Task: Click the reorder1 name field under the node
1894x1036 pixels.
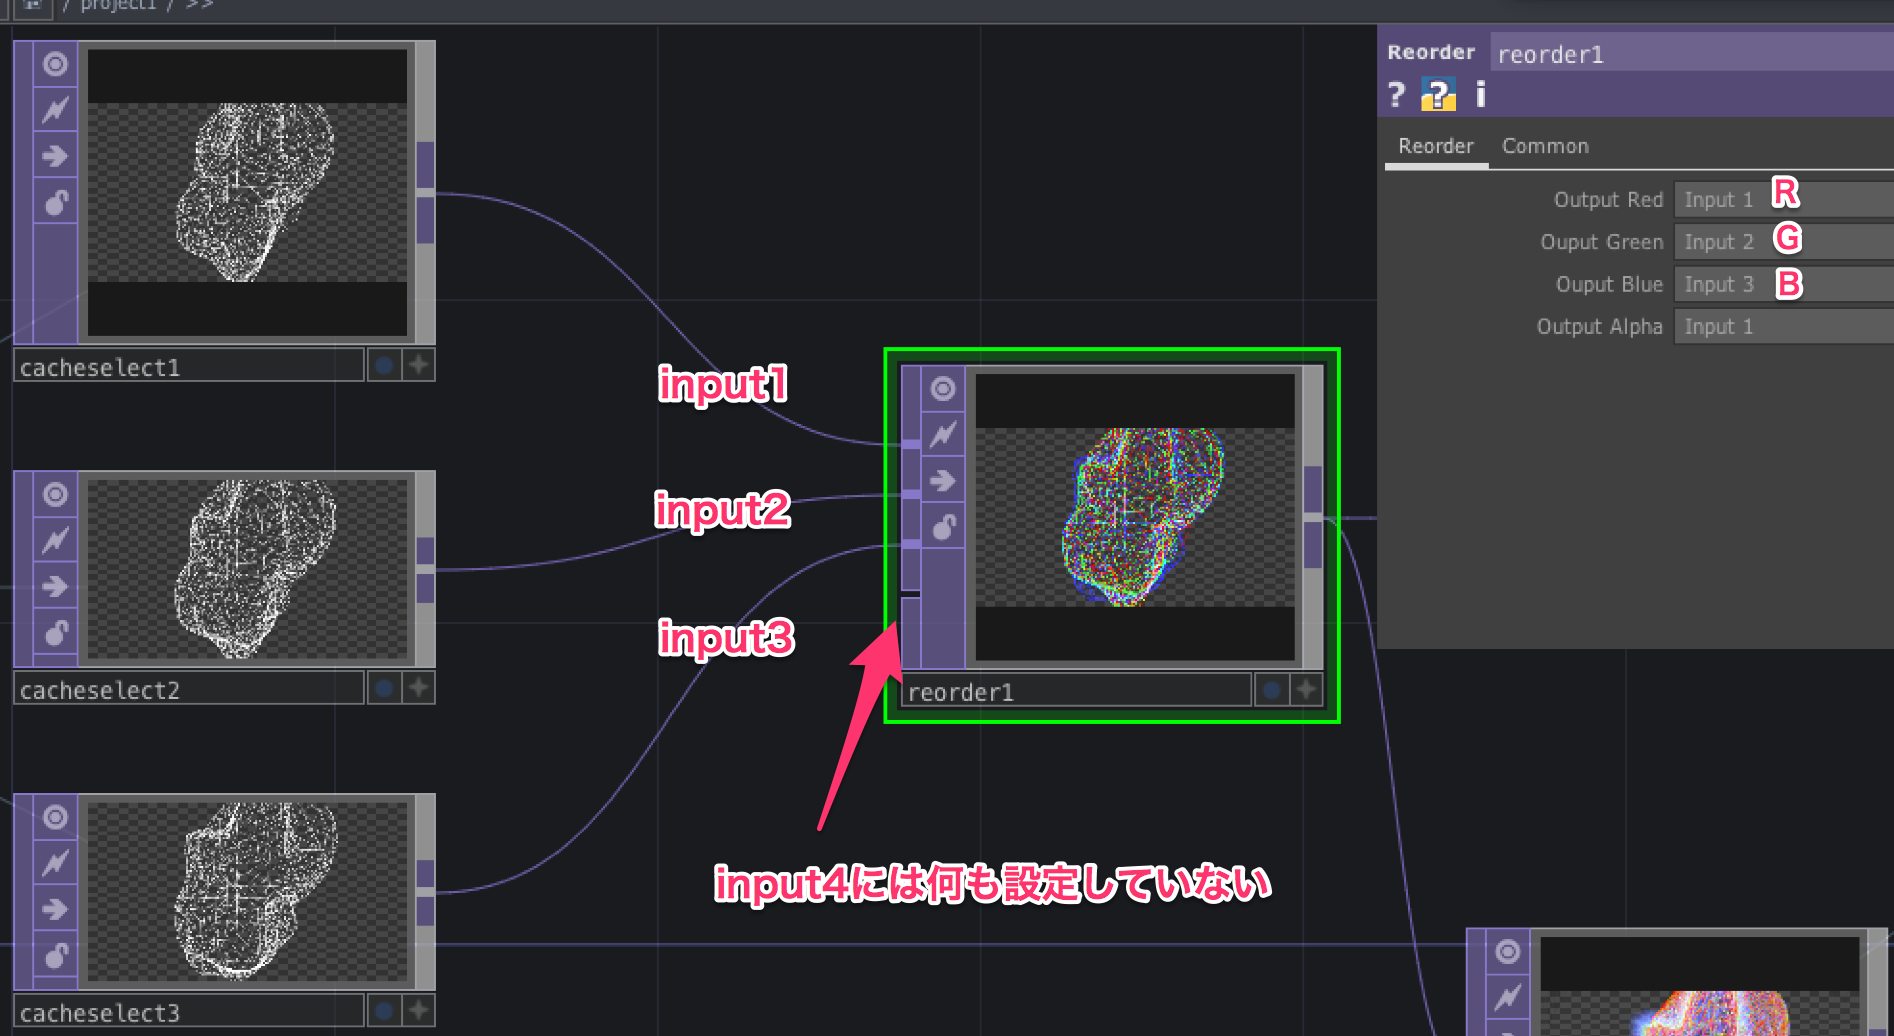Action: click(x=1076, y=691)
